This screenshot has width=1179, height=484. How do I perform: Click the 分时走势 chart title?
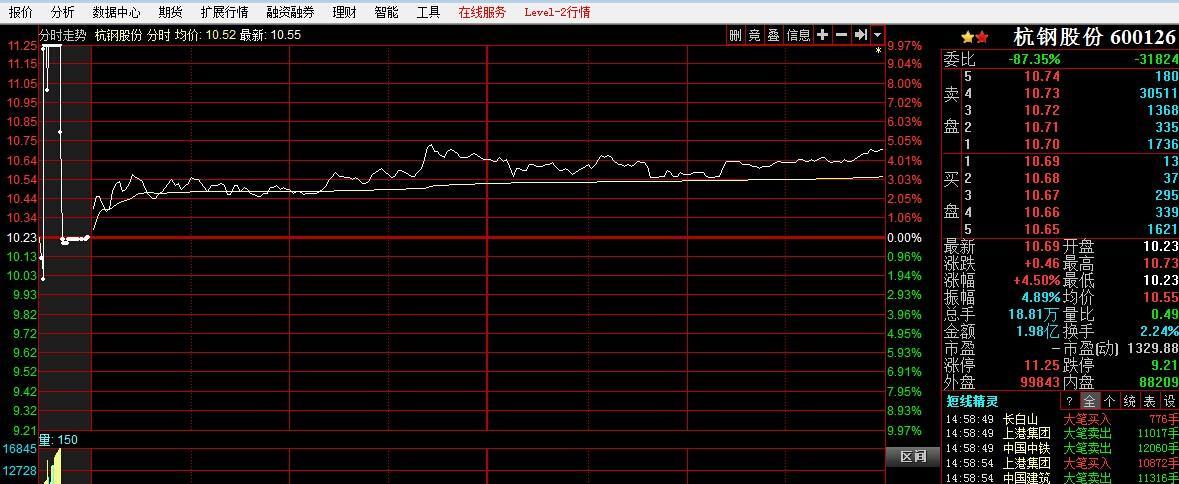pyautogui.click(x=63, y=35)
